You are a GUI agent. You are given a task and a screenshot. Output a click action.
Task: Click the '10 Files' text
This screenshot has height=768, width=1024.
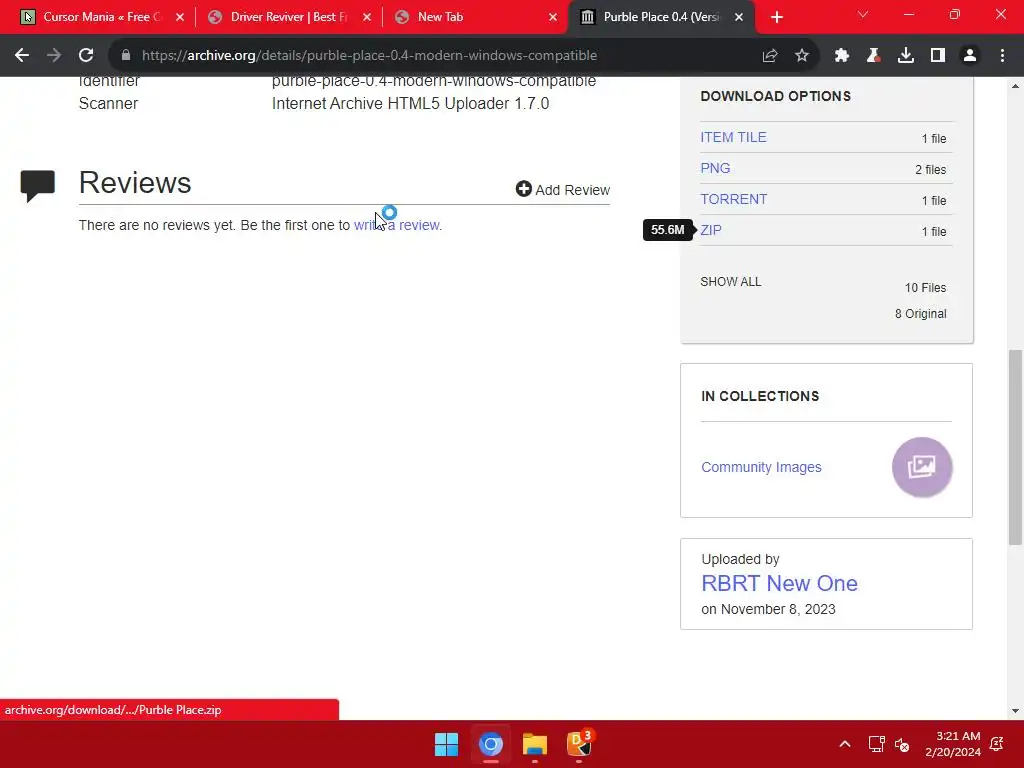tap(925, 287)
